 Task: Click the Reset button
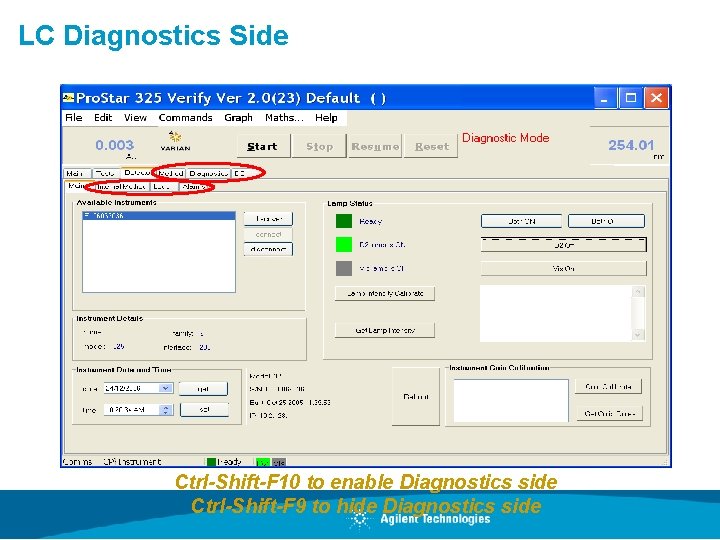(431, 146)
